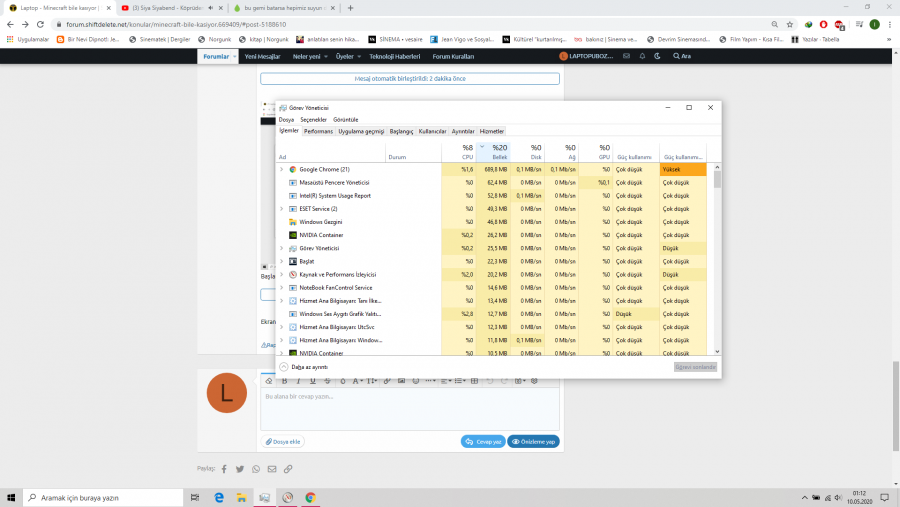This screenshot has height=507, width=900.
Task: Share post via email icon
Action: tap(272, 469)
